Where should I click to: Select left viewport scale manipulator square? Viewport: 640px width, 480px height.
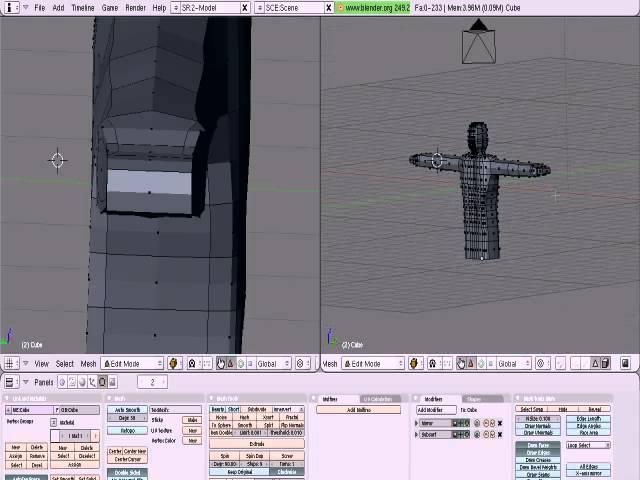[250, 363]
